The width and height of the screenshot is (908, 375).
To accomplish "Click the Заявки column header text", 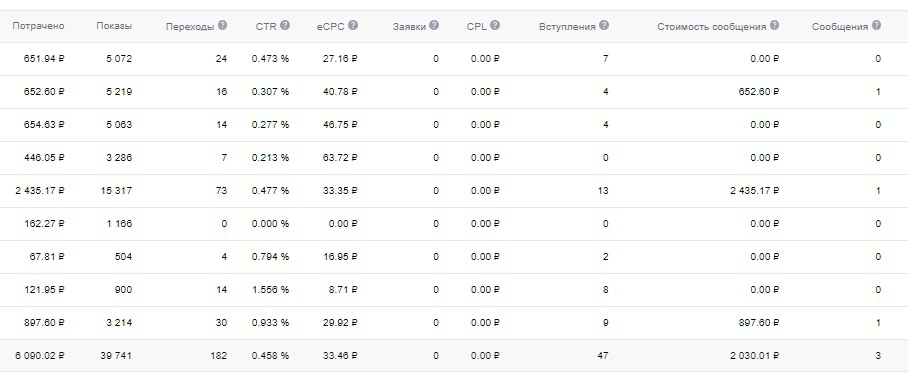I will 409,27.
